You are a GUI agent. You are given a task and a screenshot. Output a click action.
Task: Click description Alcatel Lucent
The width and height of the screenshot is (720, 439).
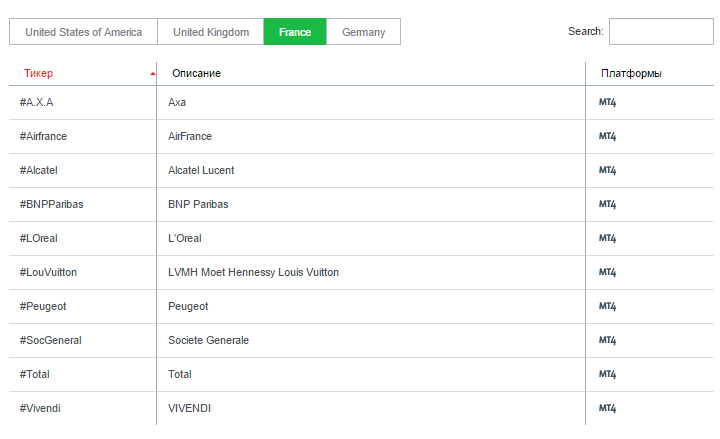[x=201, y=170]
